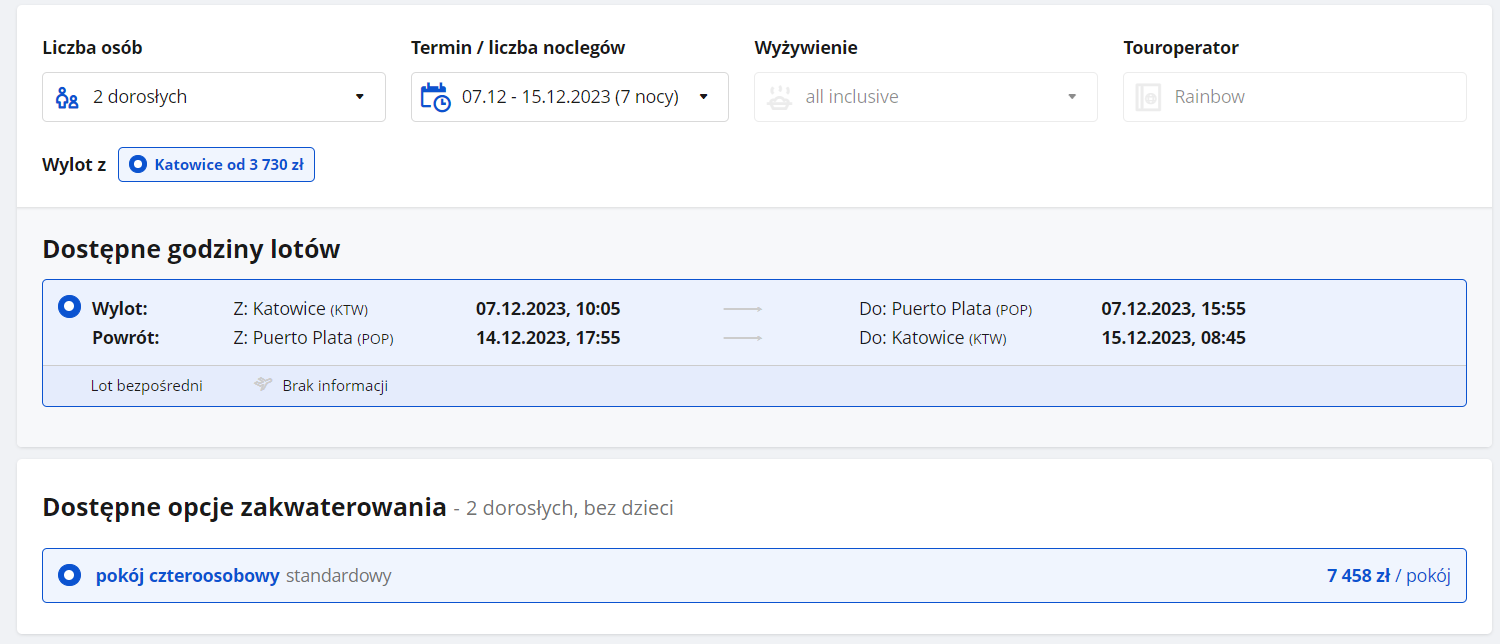The height and width of the screenshot is (644, 1500).
Task: Open the 2 dorosłych dropdown
Action: coord(214,97)
